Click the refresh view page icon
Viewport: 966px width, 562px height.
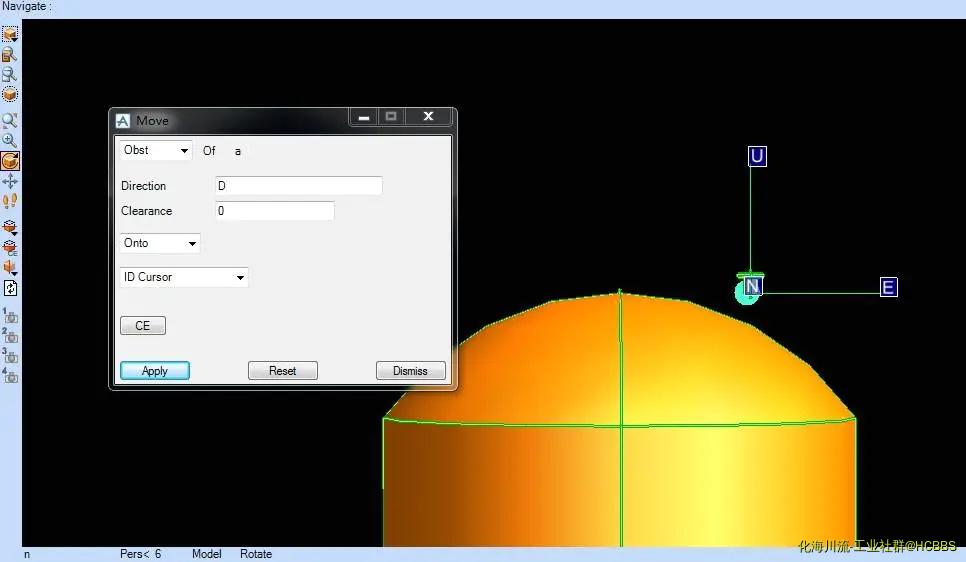(x=10, y=288)
